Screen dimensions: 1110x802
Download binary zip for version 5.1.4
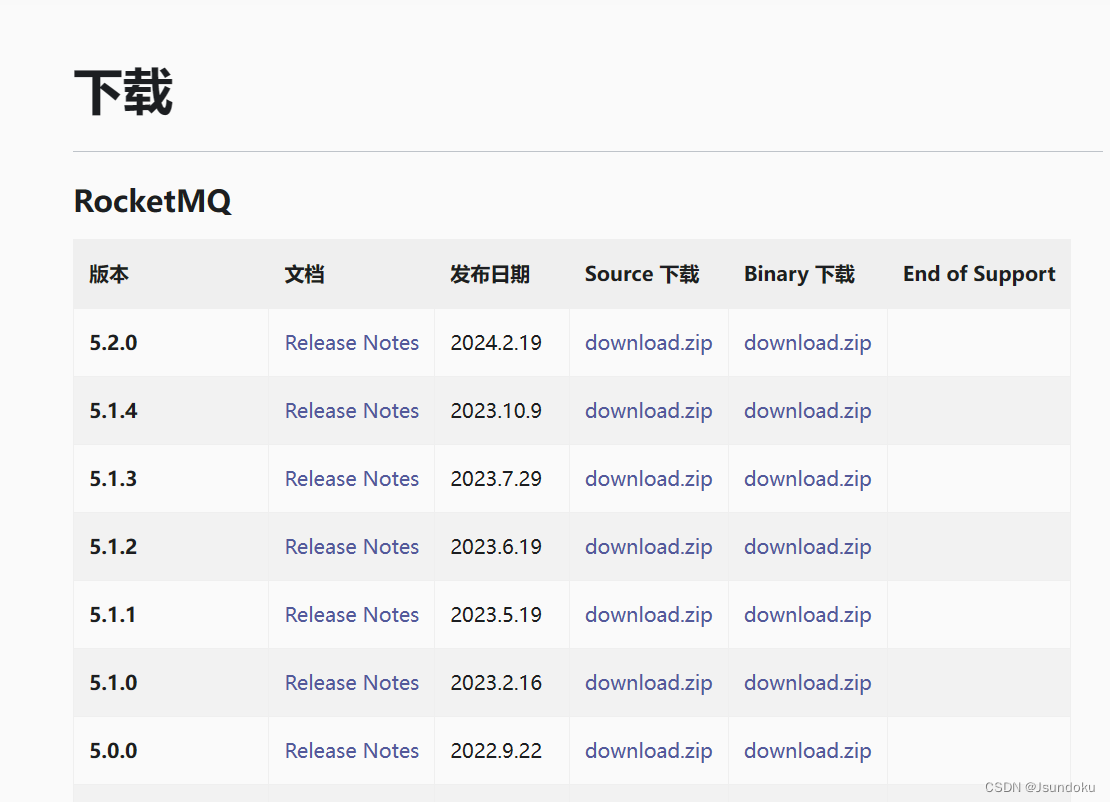[808, 411]
